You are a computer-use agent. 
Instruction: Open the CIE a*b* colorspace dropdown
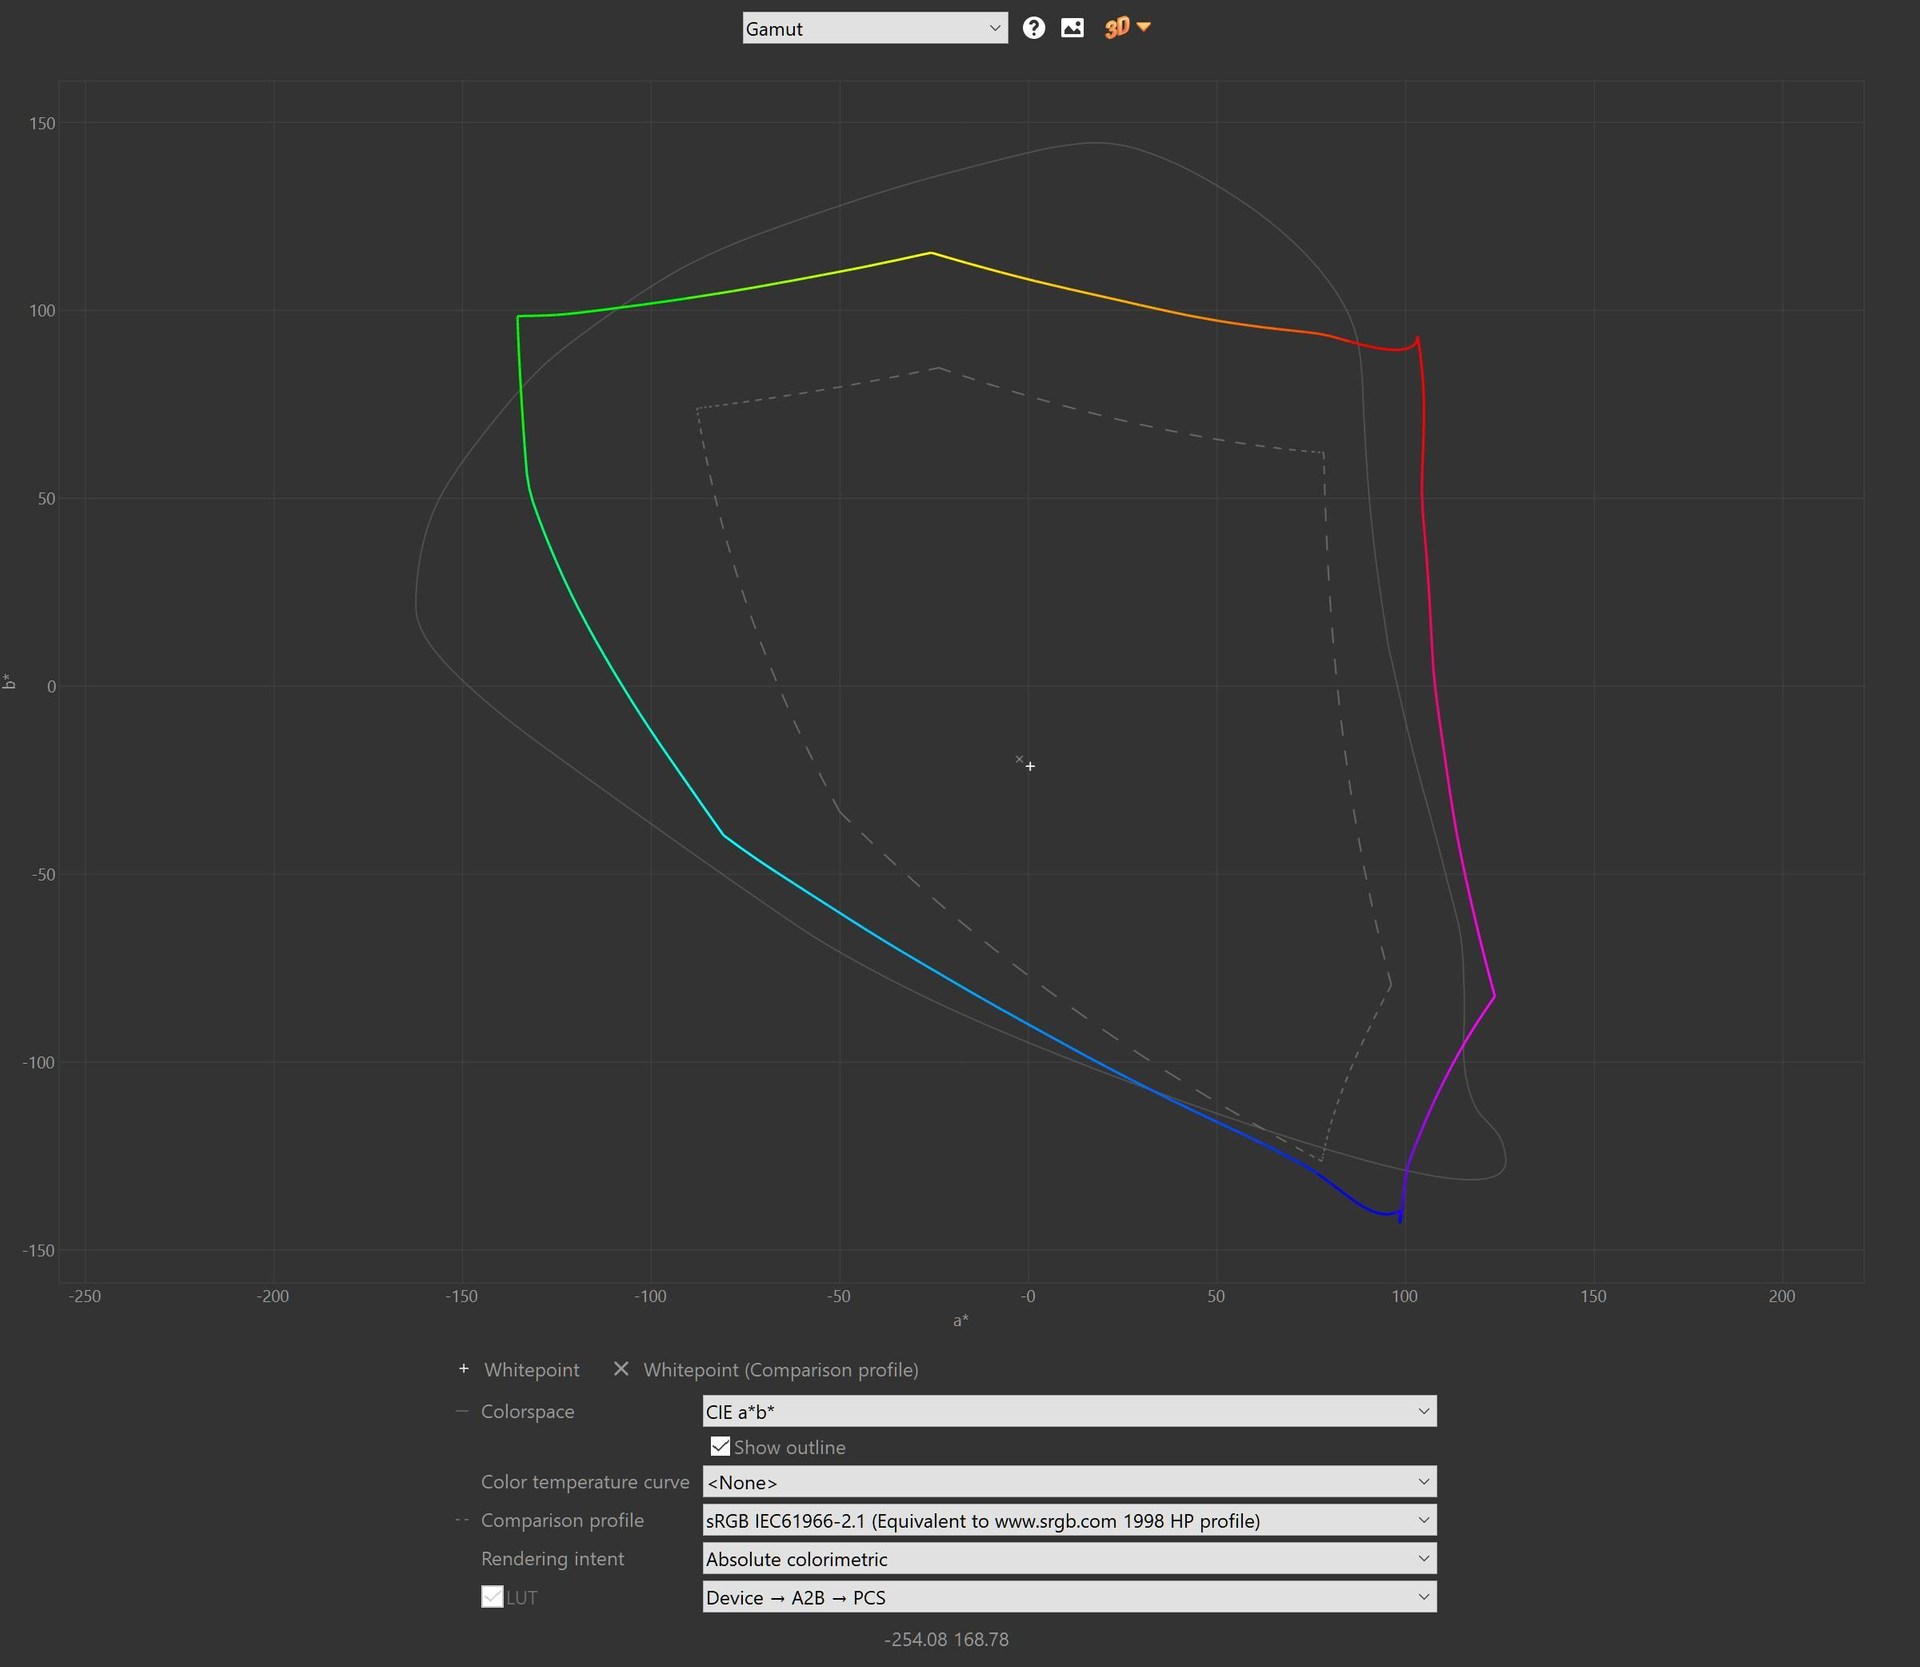(1068, 1411)
